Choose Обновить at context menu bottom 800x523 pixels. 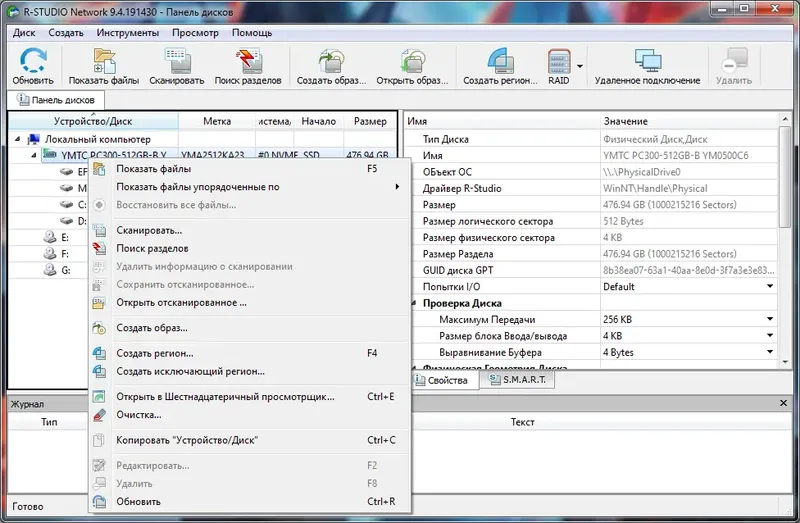249,502
